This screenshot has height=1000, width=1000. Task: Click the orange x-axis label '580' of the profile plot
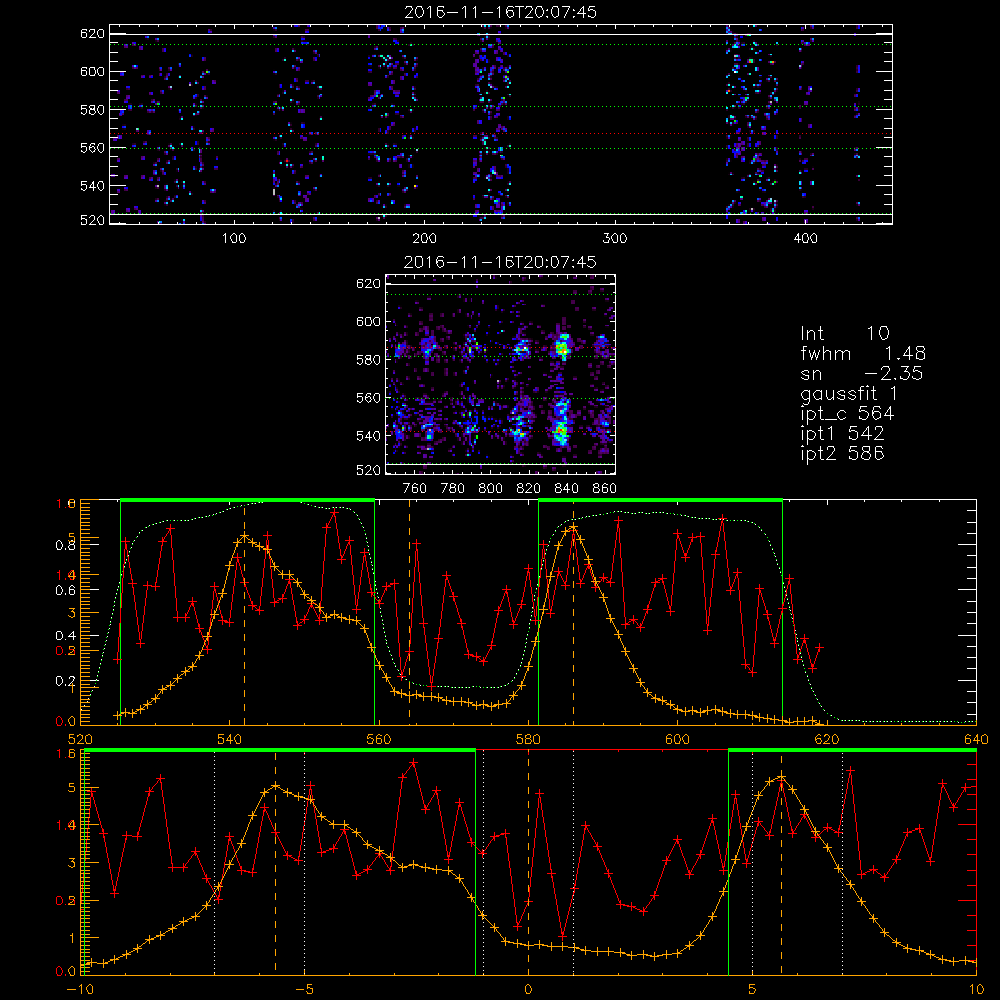pyautogui.click(x=528, y=739)
